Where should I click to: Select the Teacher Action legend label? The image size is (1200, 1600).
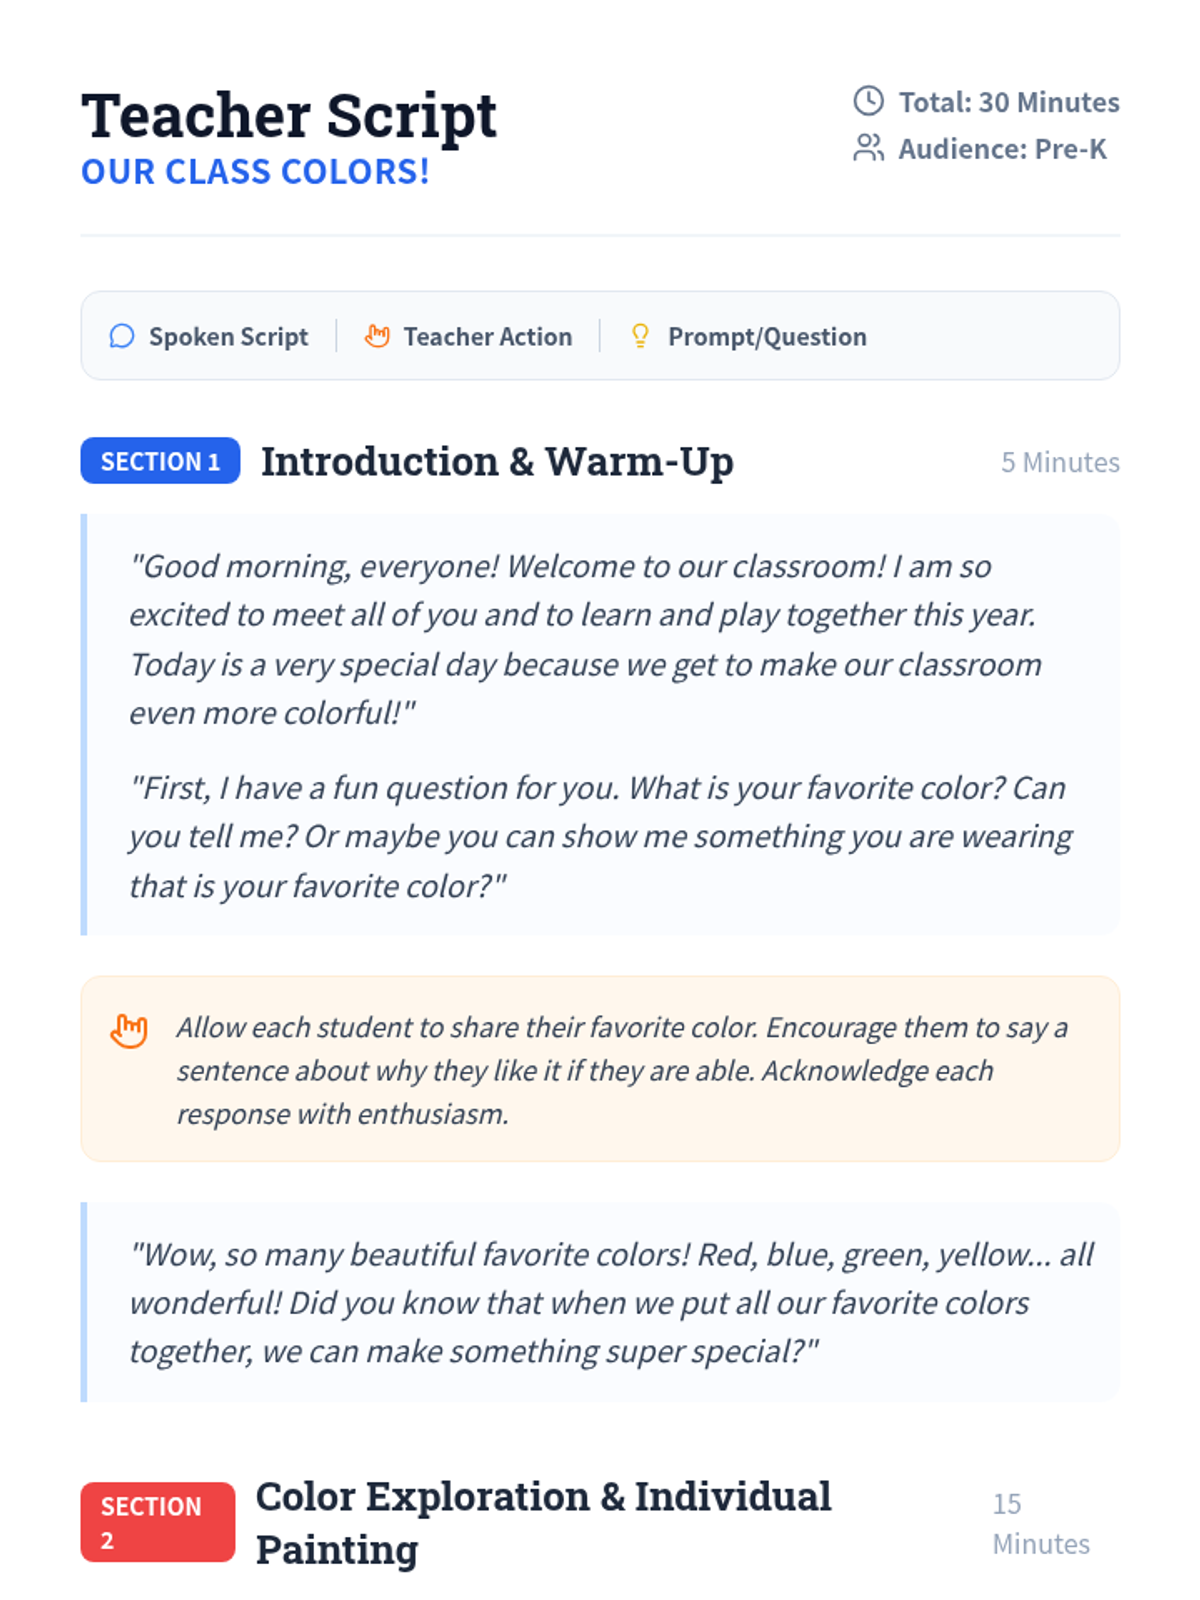click(x=488, y=337)
